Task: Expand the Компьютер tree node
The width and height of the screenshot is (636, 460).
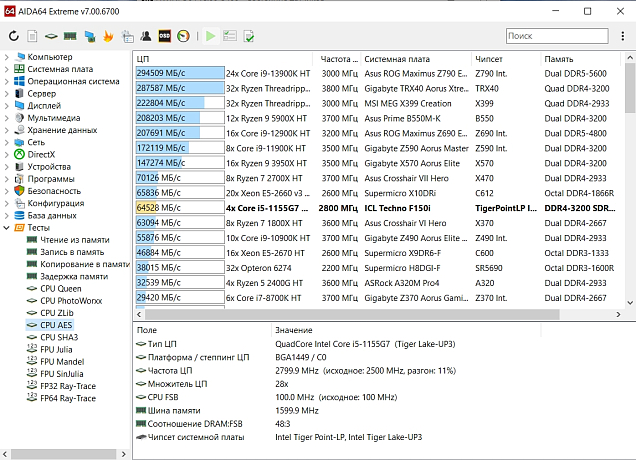Action: tap(8, 57)
